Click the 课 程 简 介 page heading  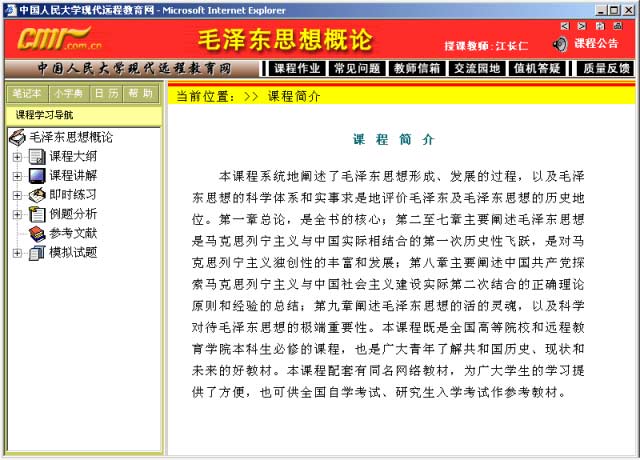pos(393,140)
